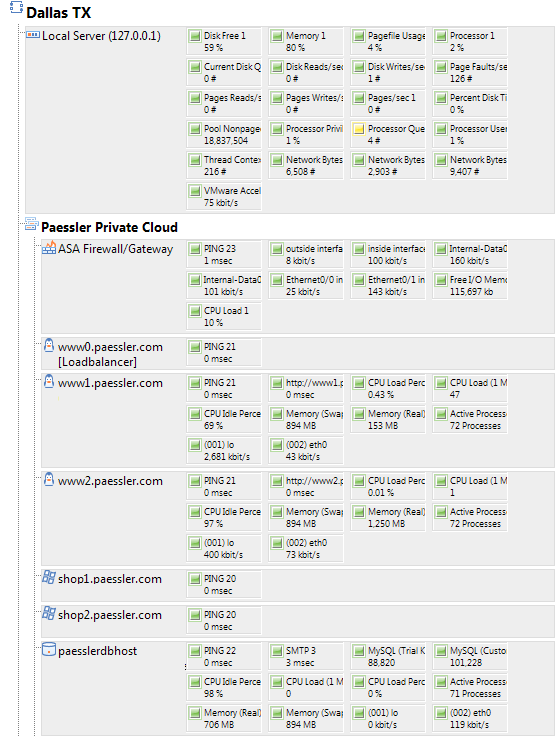Click the Dallas TX probe icon
Screen dimensions: 560x737
coord(16,7)
